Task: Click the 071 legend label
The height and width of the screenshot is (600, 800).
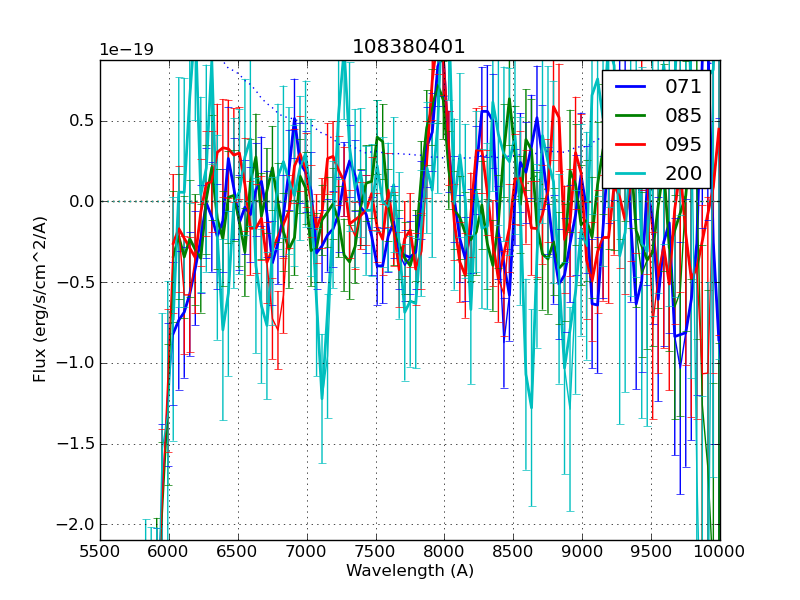Action: 684,87
